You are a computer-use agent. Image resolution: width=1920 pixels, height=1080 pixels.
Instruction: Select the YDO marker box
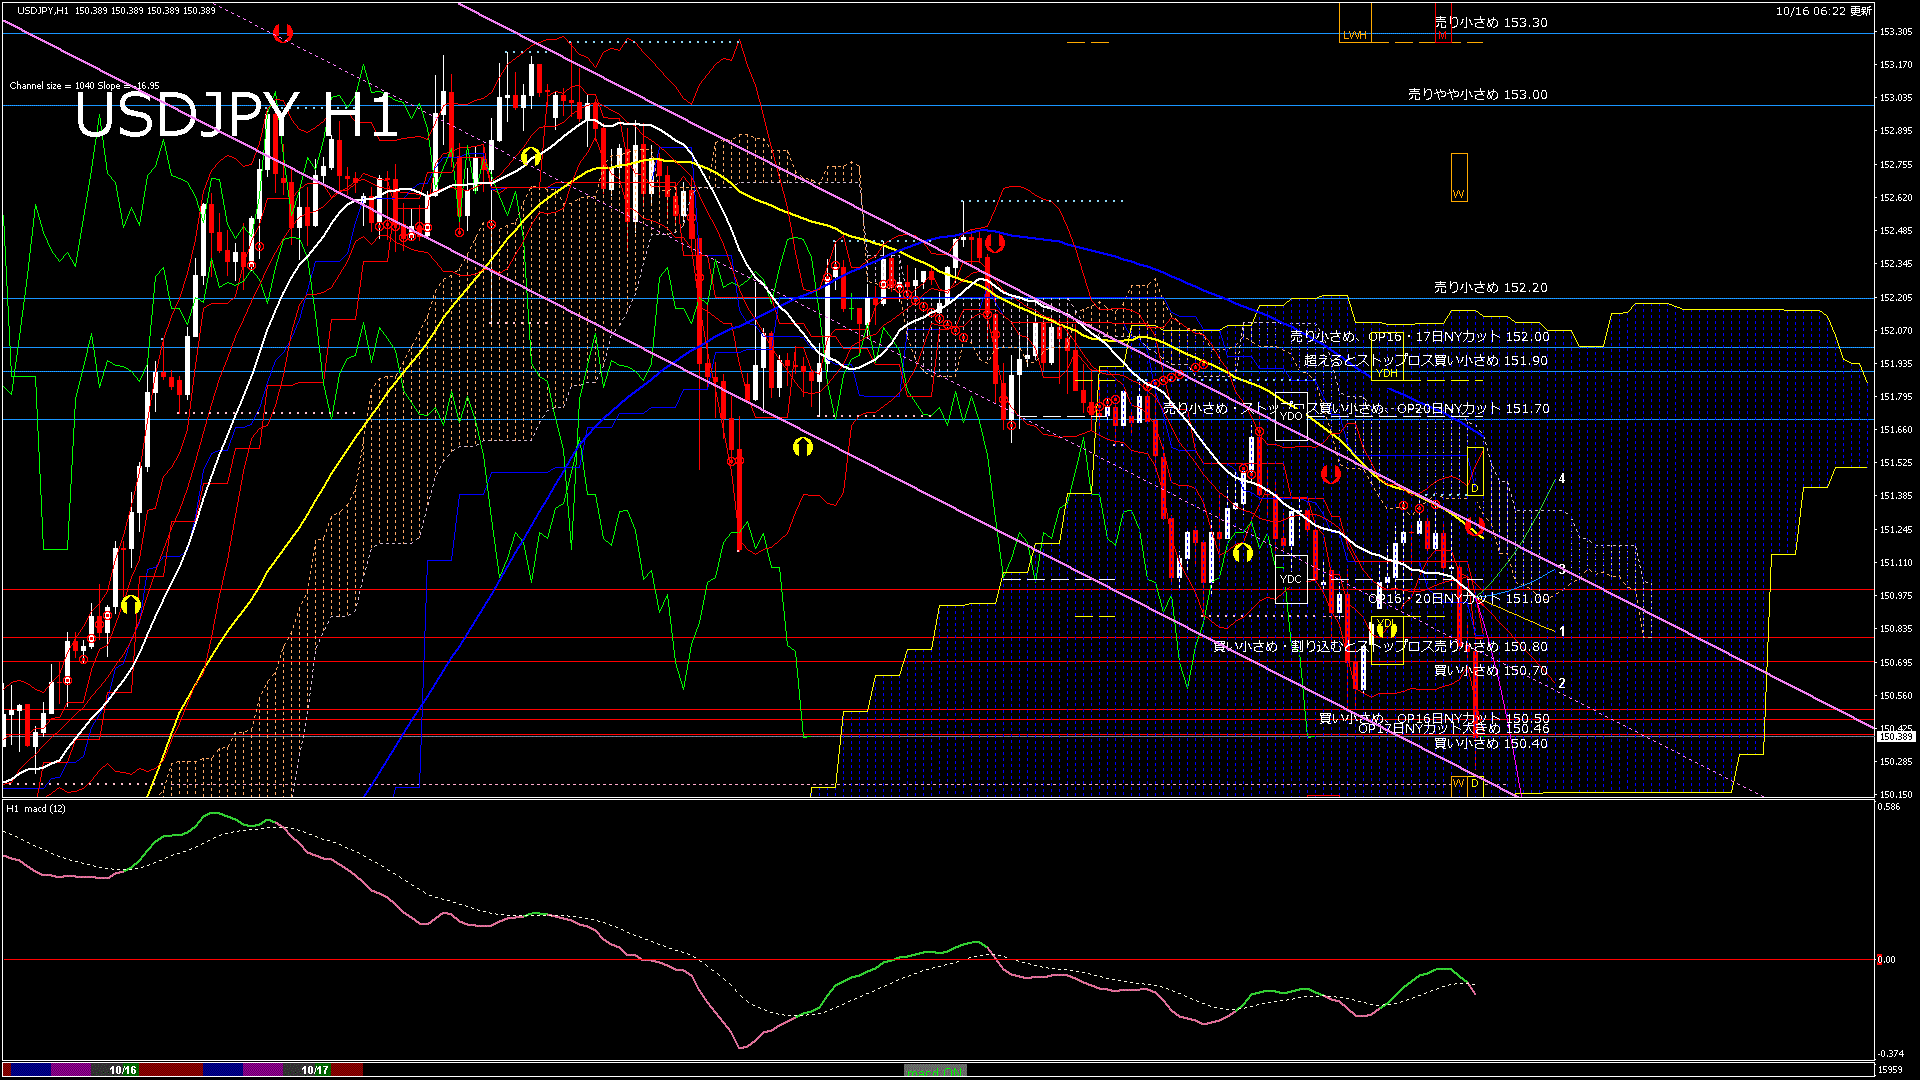click(1291, 416)
